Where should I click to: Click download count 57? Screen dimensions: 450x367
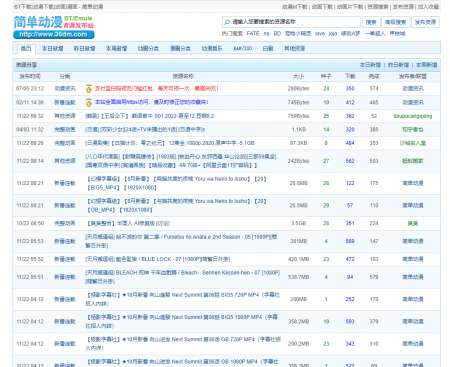click(350, 205)
